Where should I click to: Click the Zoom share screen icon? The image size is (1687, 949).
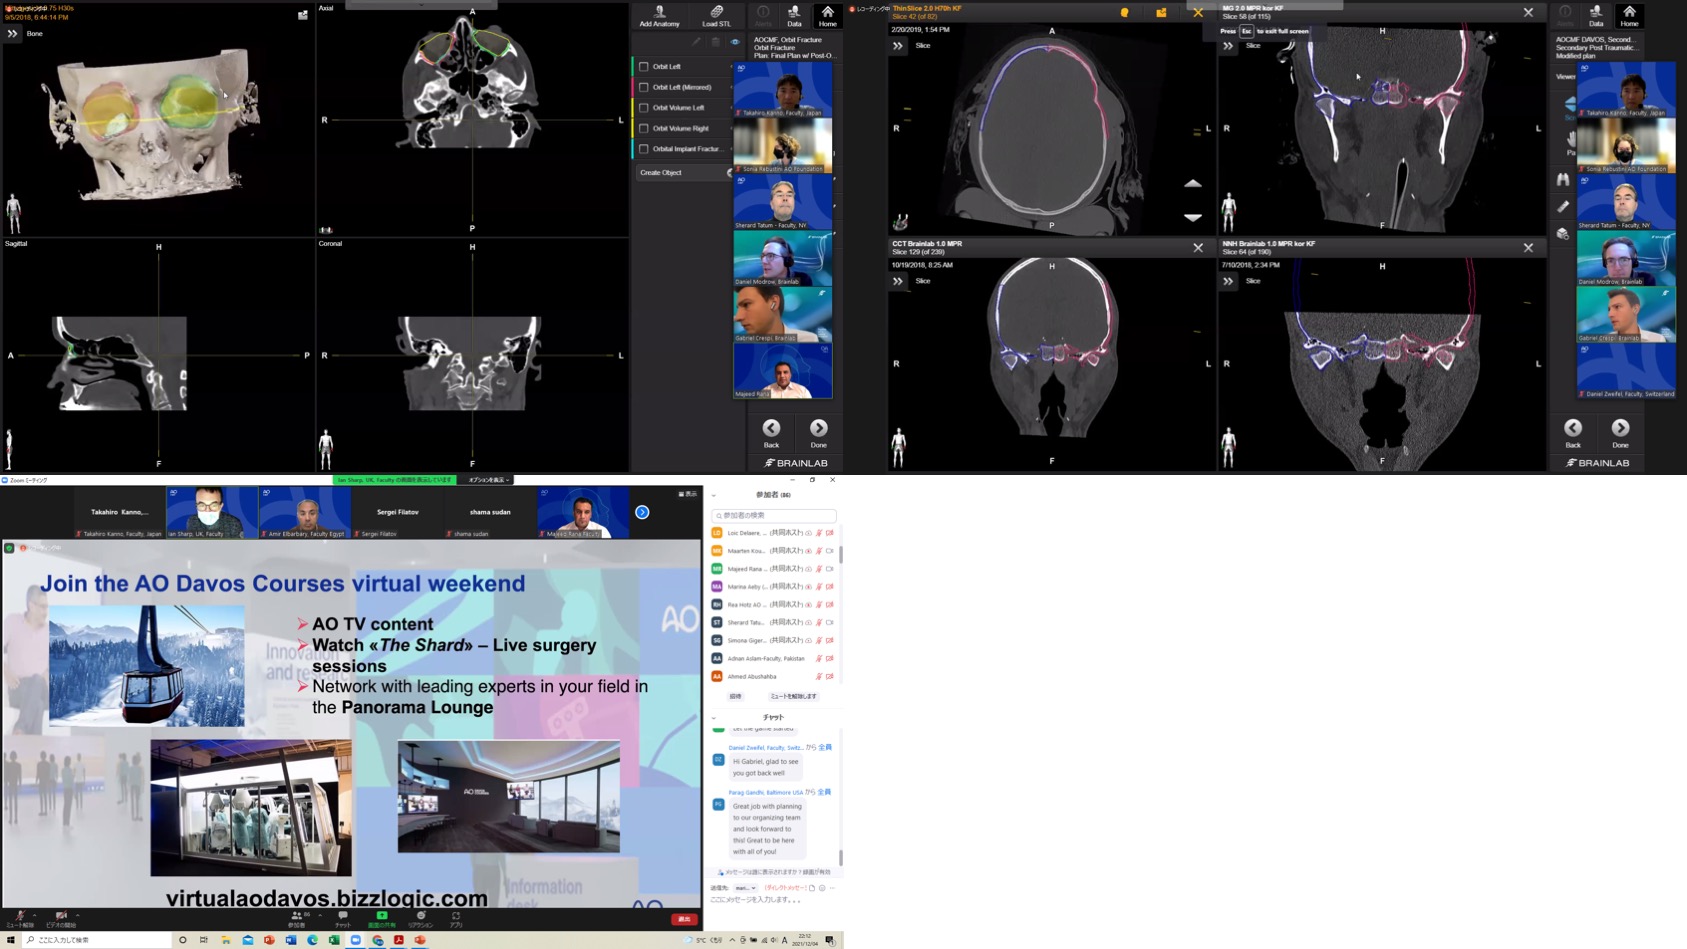click(x=381, y=916)
